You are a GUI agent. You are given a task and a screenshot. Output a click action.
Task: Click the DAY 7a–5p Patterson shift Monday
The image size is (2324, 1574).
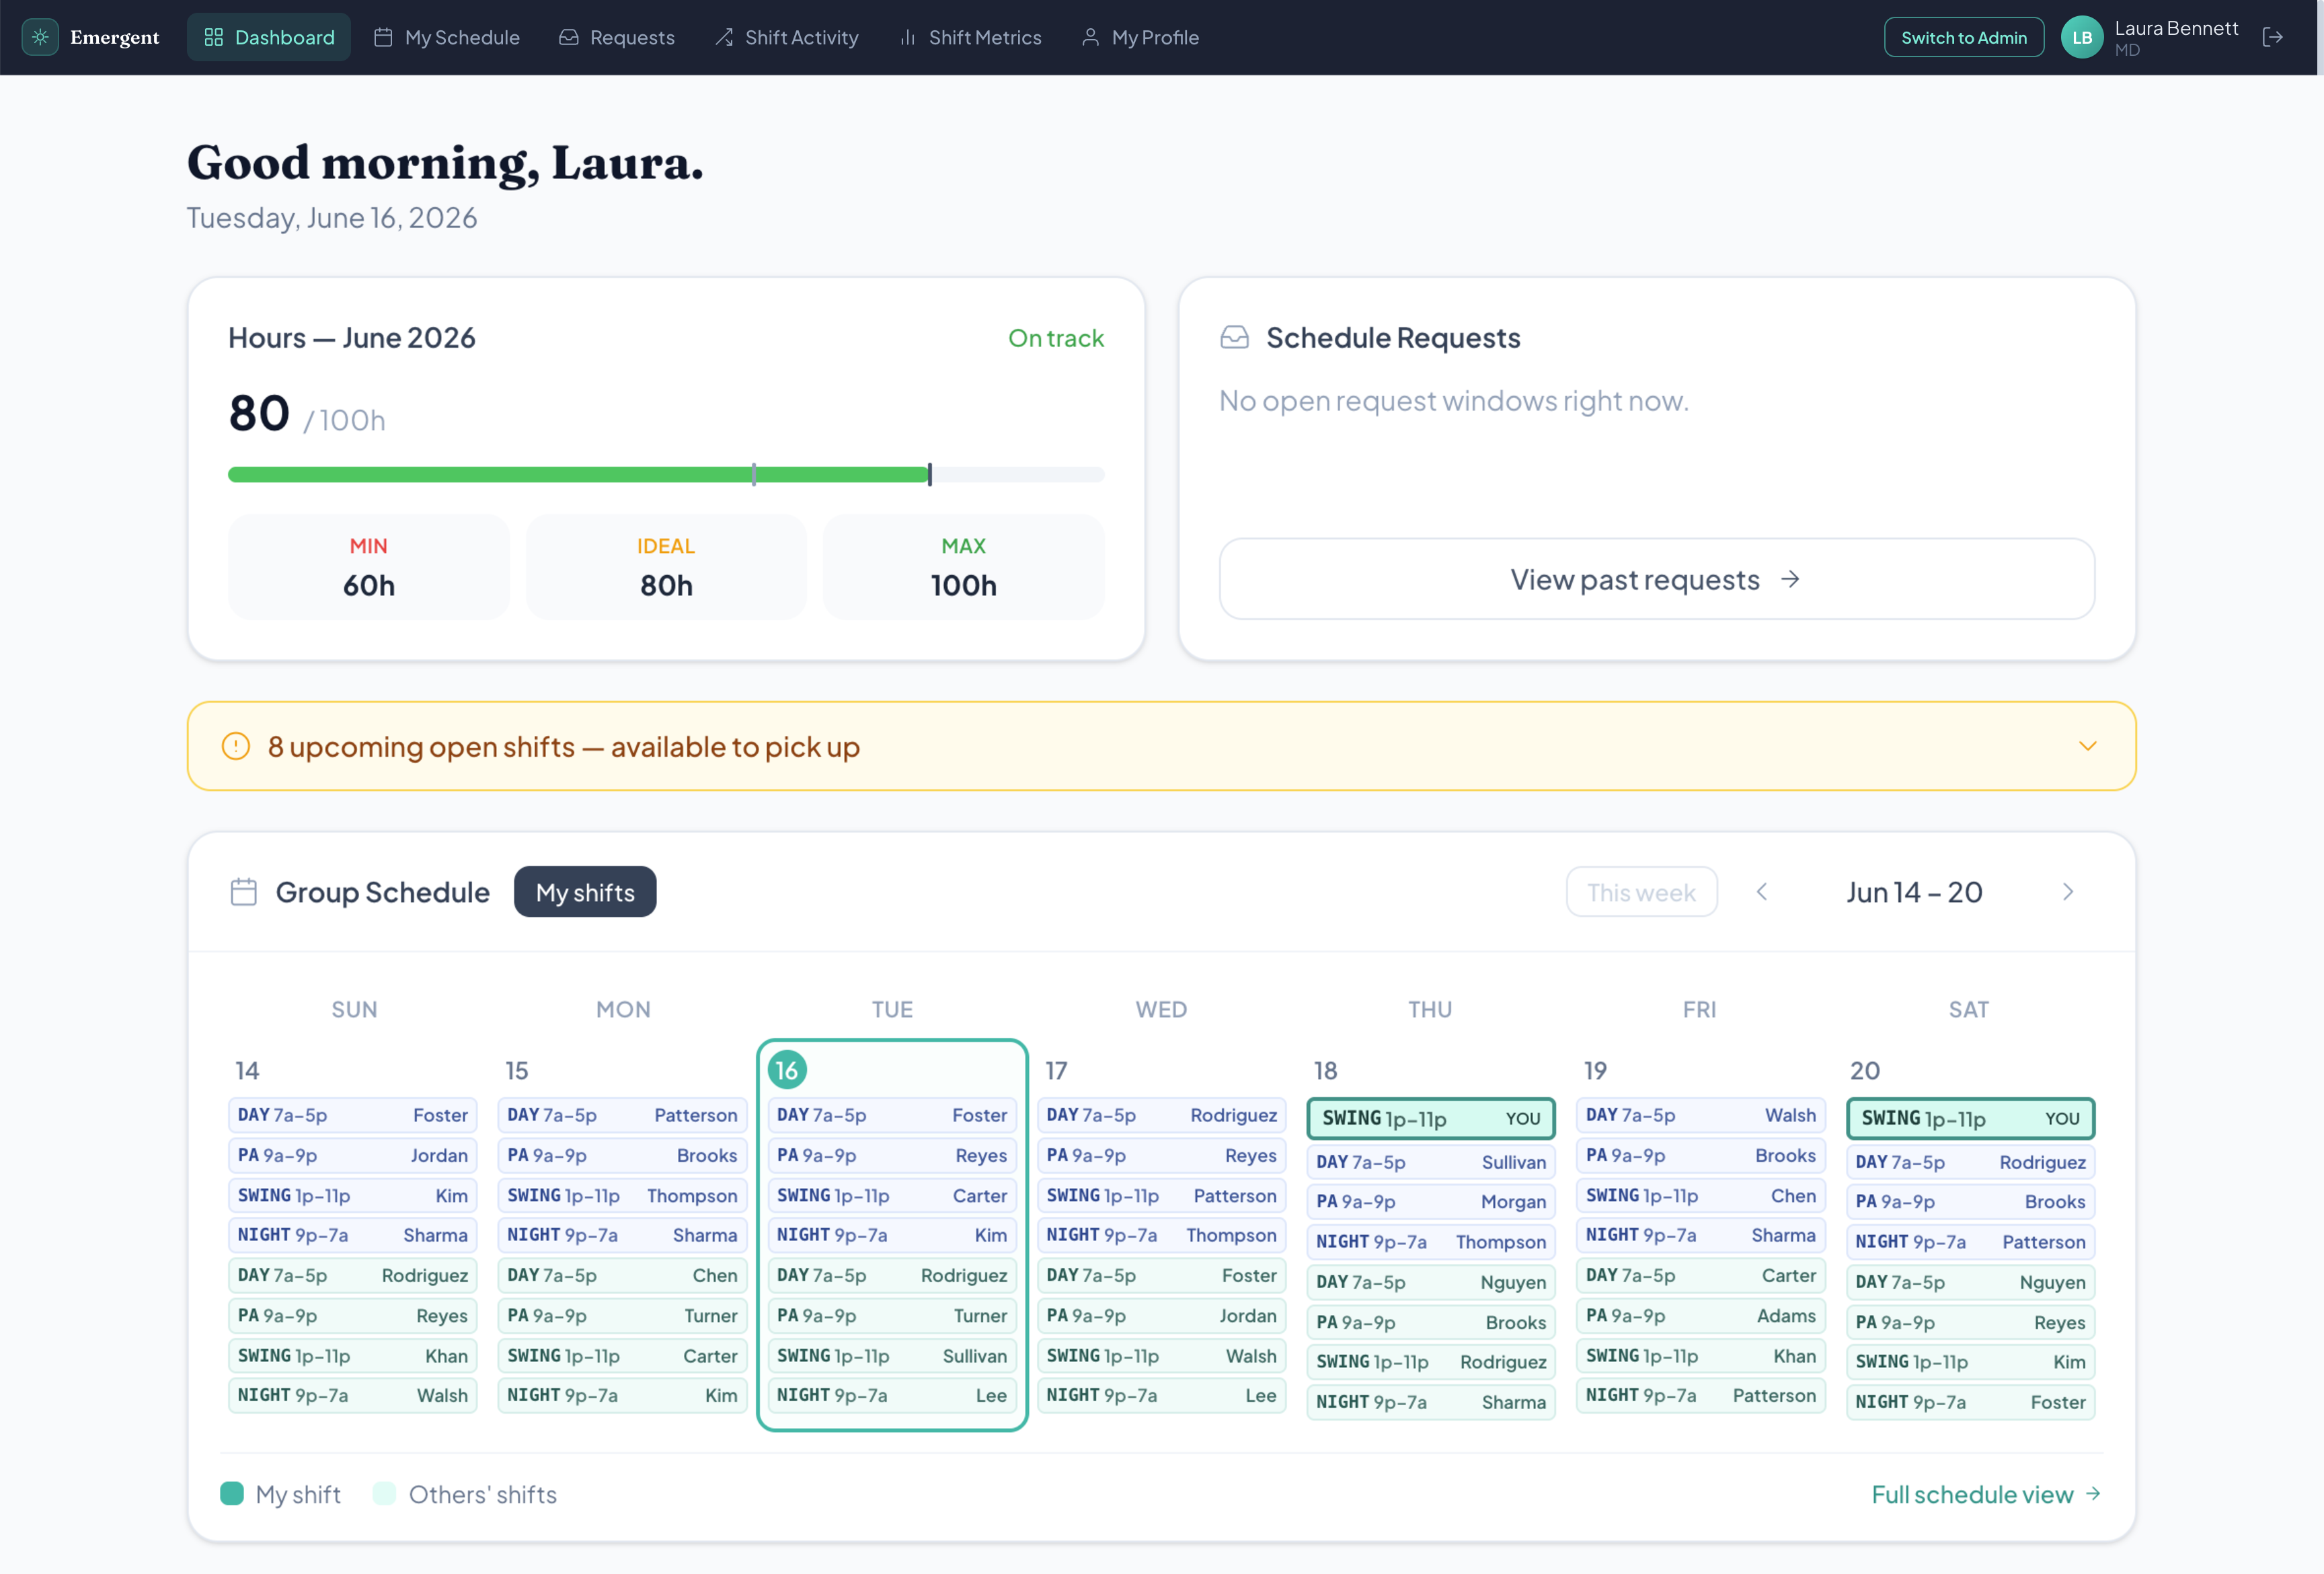622,1114
